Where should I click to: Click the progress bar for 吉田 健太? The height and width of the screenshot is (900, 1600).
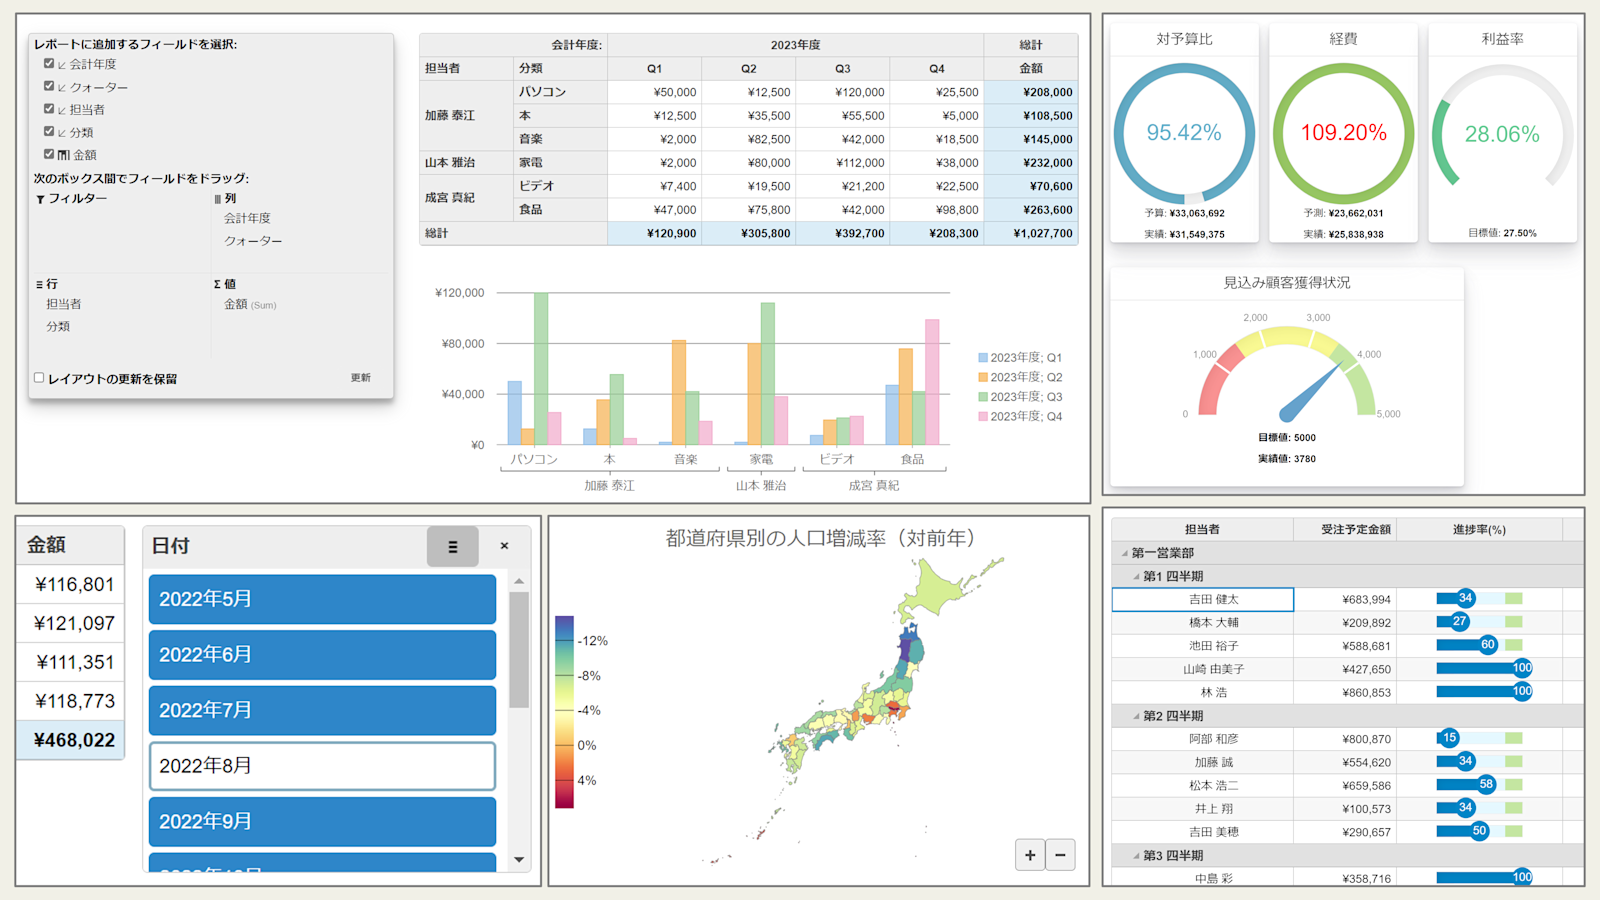coord(1479,599)
